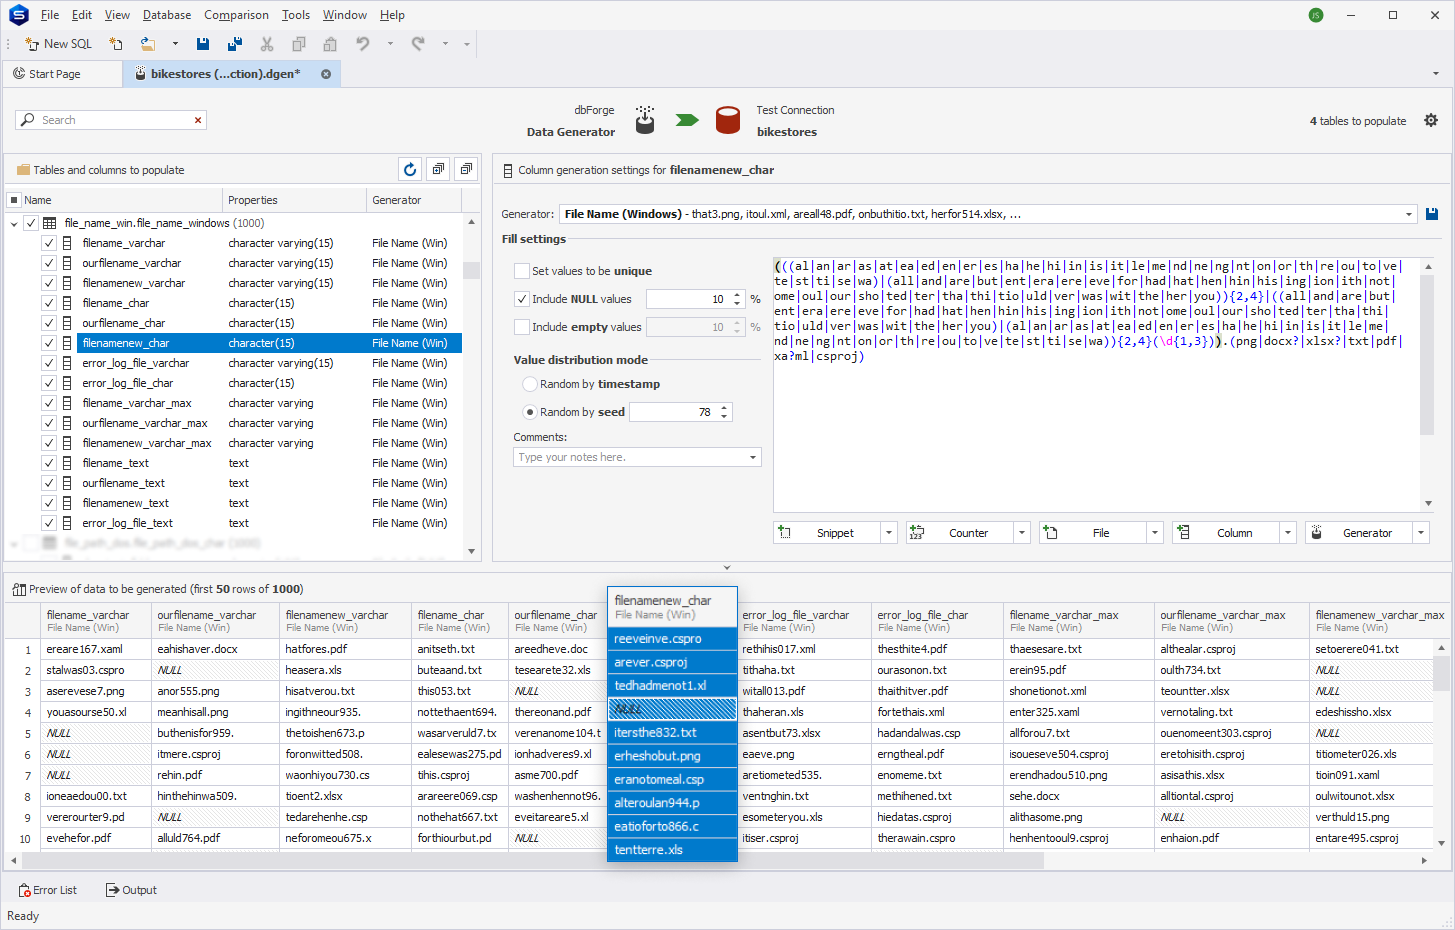Screen dimensions: 1455x930
Task: Increment the seed value spinner
Action: pyautogui.click(x=724, y=408)
